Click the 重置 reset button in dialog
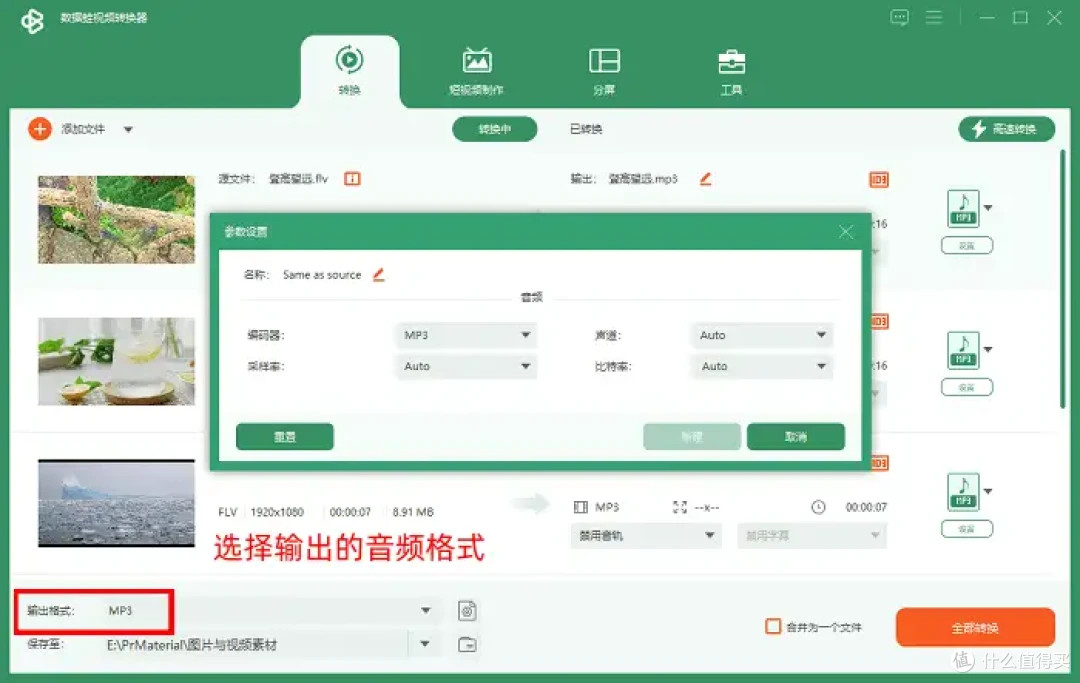 point(284,437)
